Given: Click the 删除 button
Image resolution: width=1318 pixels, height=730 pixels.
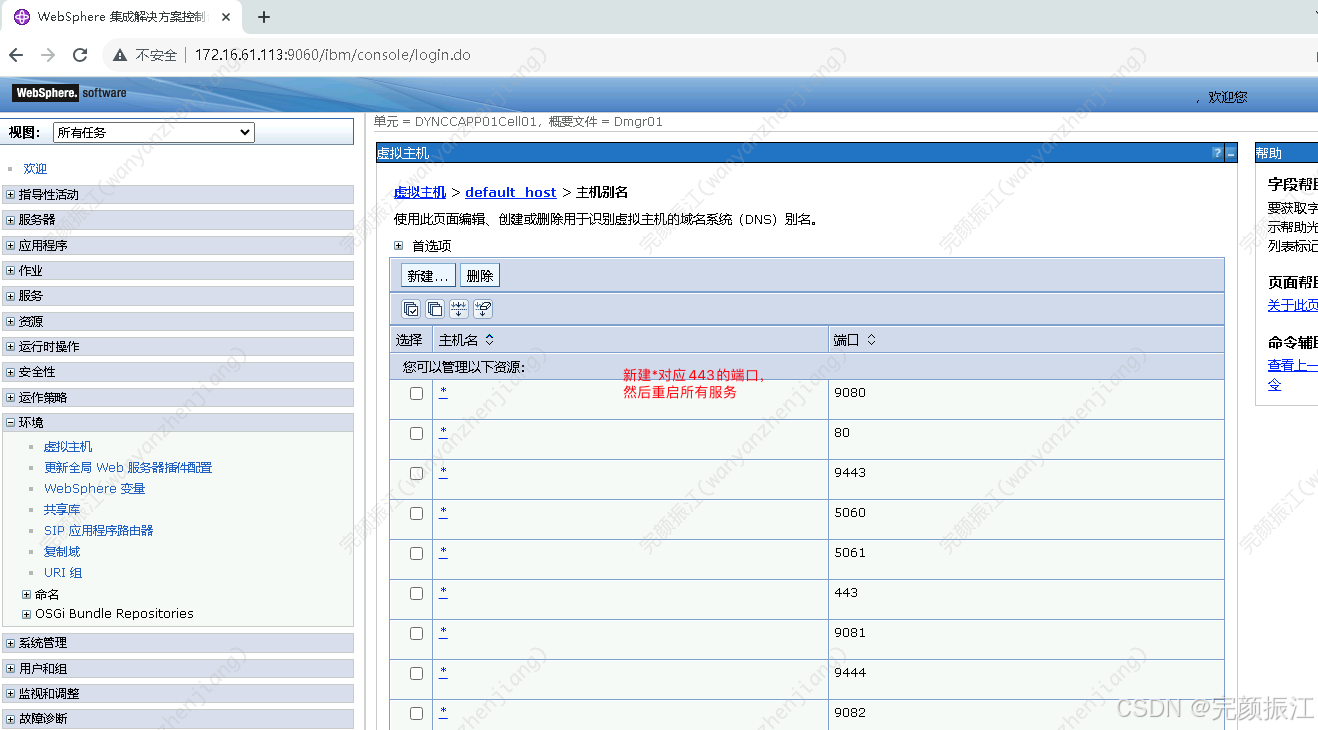Looking at the screenshot, I should 480,276.
